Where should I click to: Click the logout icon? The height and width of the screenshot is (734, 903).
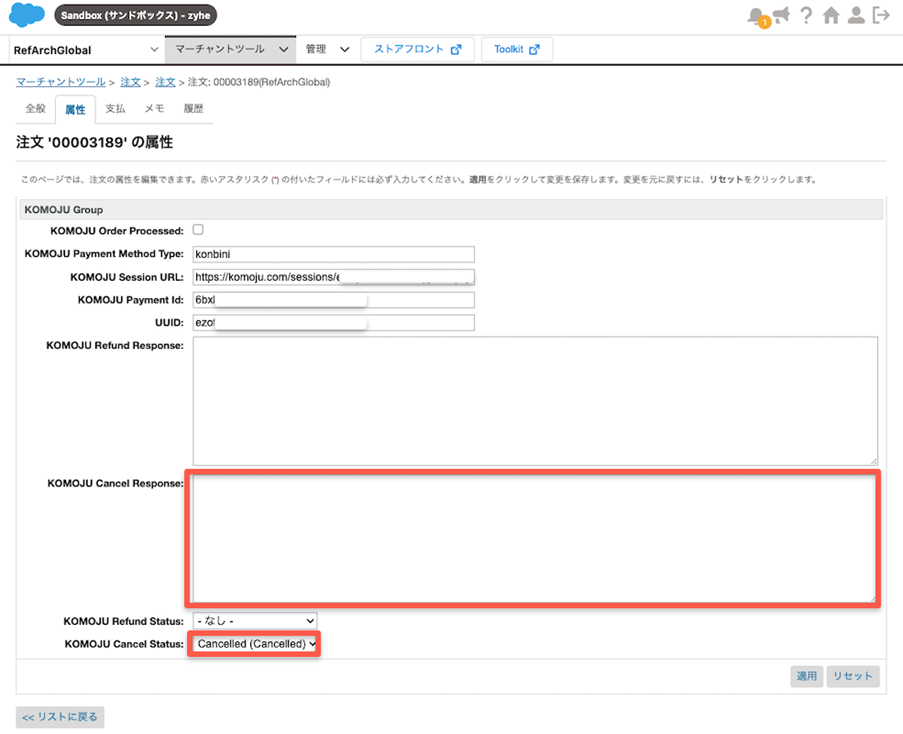(881, 16)
